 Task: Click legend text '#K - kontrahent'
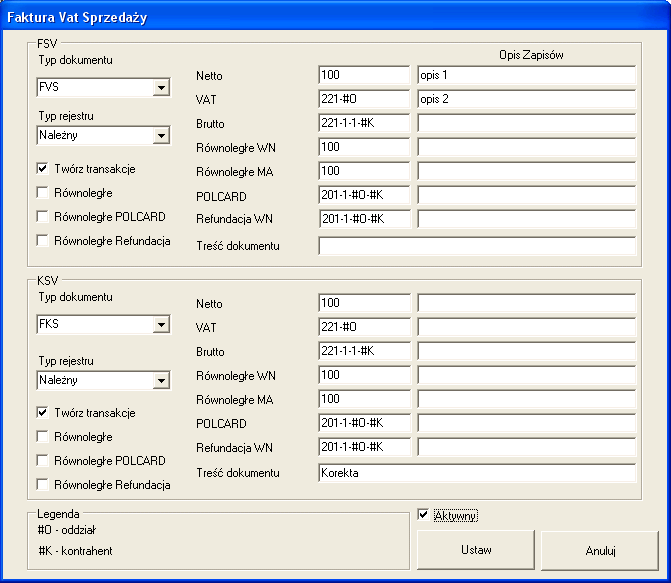[75, 551]
